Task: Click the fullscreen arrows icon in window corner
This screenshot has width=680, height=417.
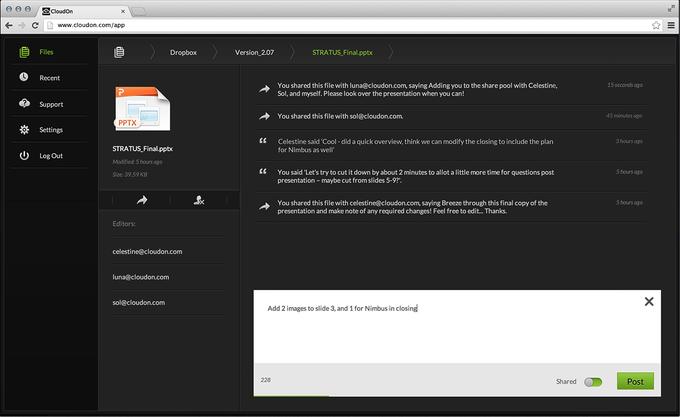Action: pyautogui.click(x=671, y=8)
